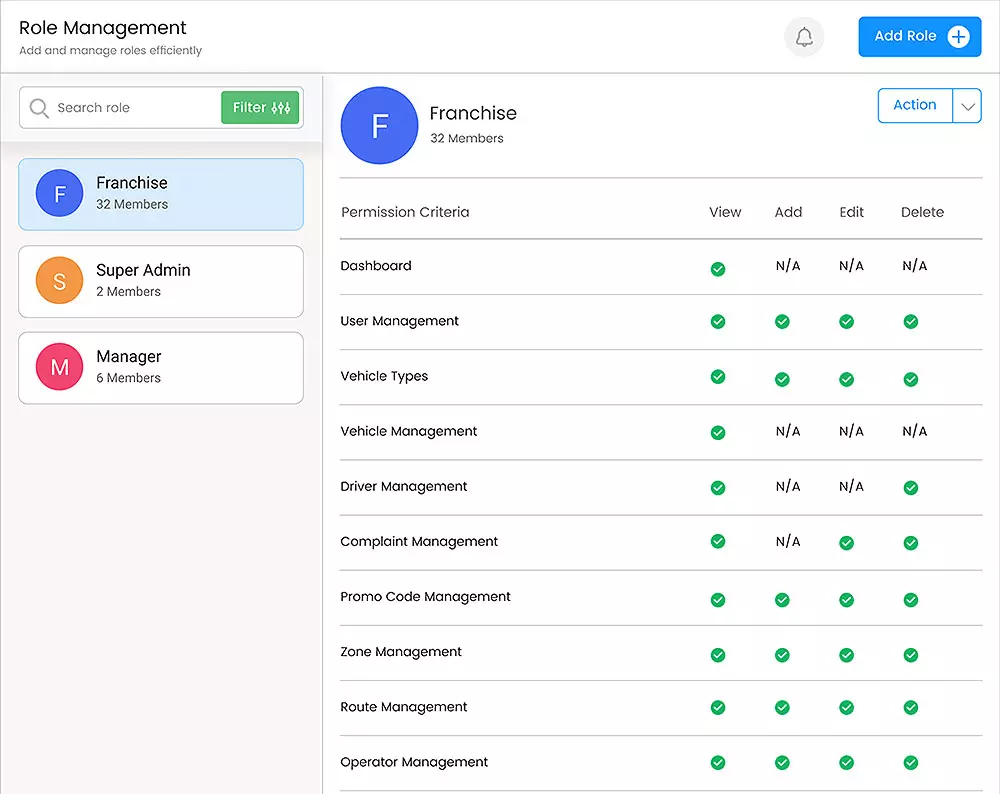Toggle Promo Code Management Edit permission
Screen dimensions: 1000x794
pyautogui.click(x=847, y=600)
